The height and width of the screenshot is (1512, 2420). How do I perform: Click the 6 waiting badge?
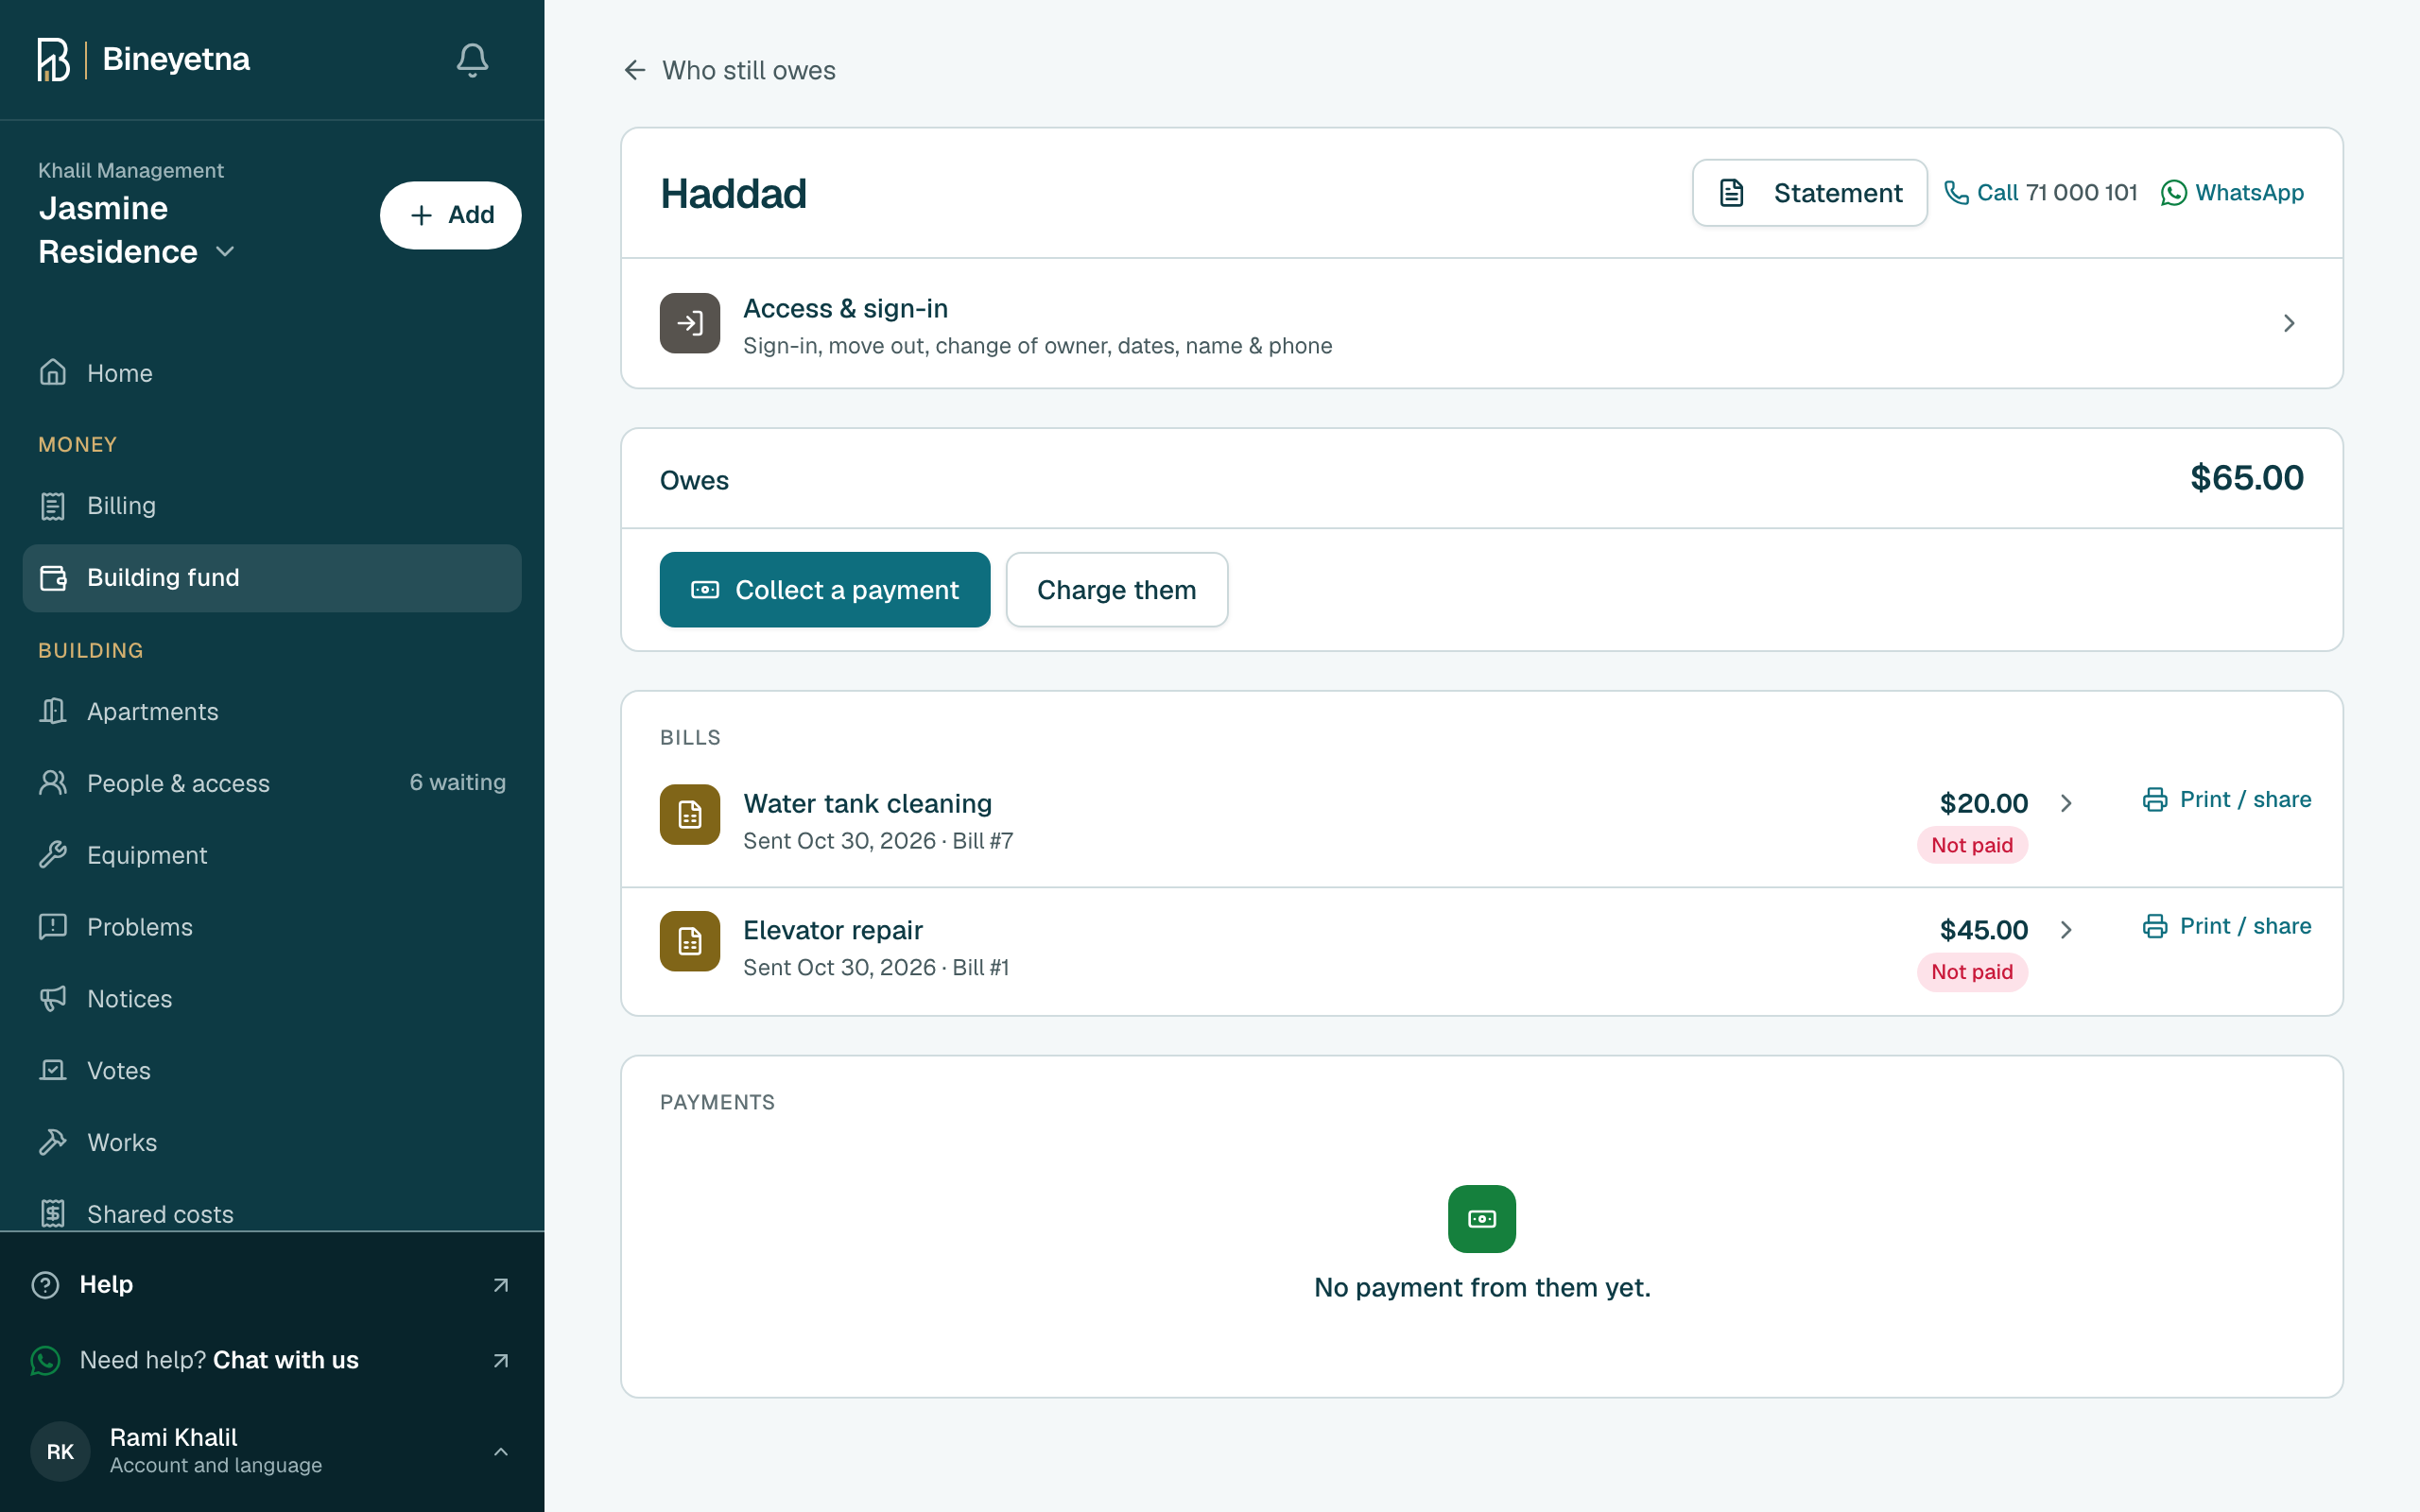(458, 783)
